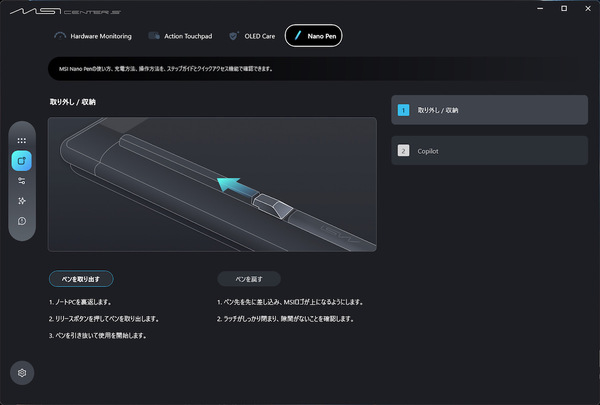Click the MSI Center S logo
Screen dimensions: 600x405
(x=65, y=11)
